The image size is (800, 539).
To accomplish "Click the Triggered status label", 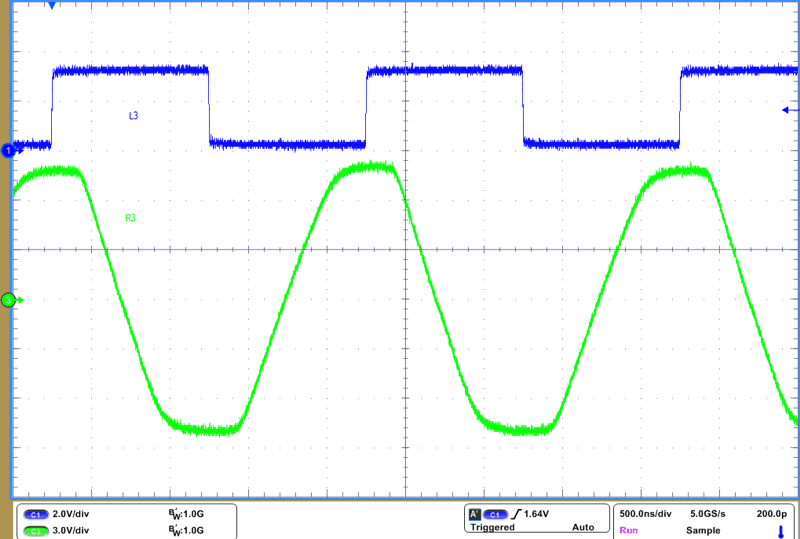I will coord(491,528).
